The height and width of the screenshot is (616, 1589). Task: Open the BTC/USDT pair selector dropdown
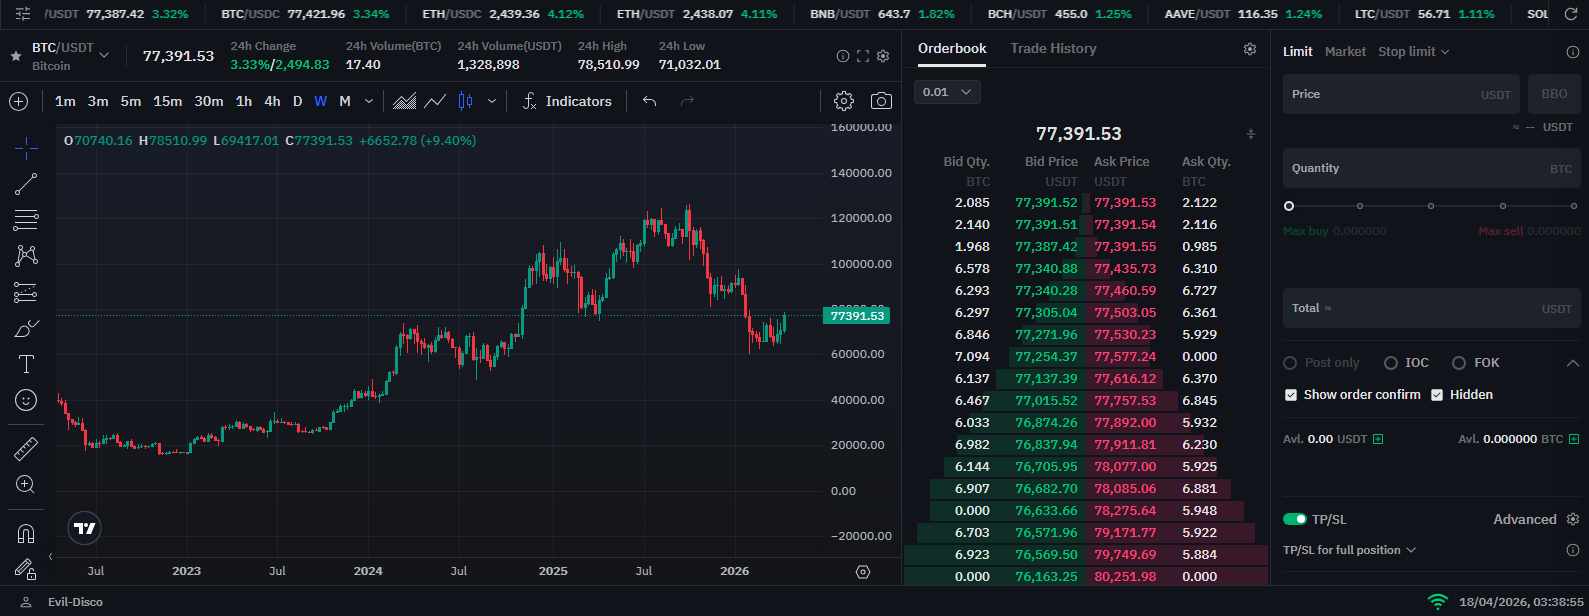pyautogui.click(x=104, y=55)
